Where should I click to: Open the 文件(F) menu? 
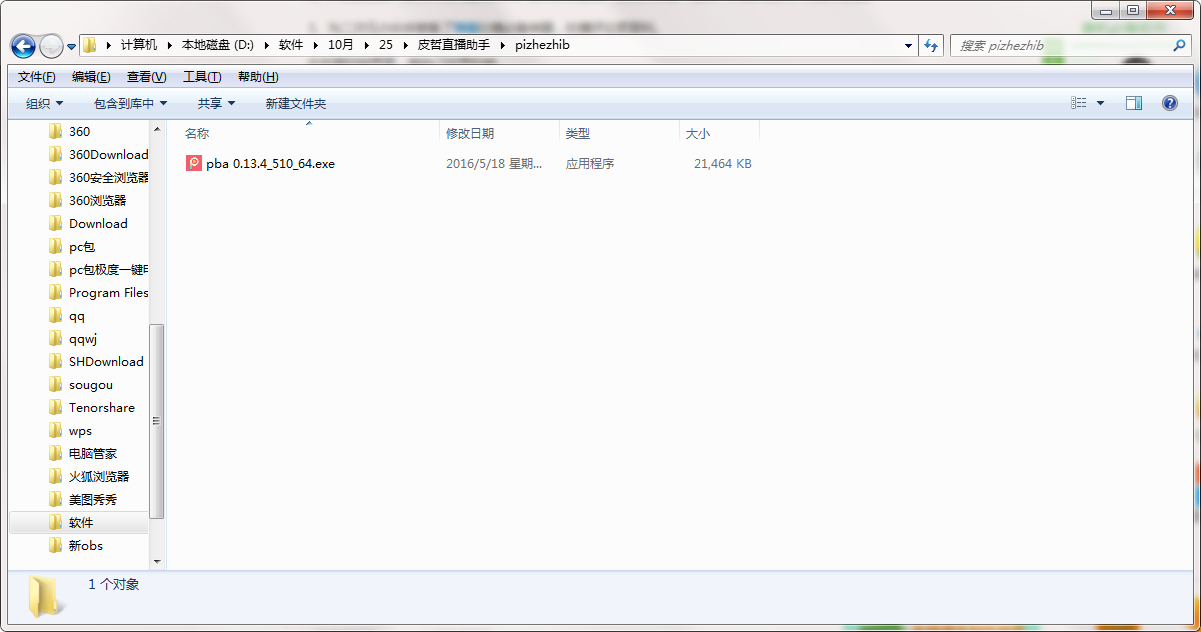pos(37,77)
